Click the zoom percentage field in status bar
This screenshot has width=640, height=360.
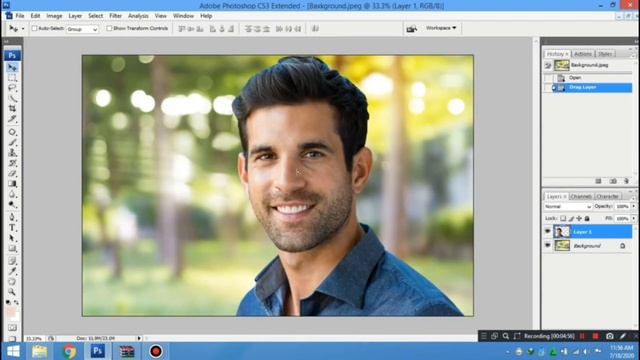34,338
